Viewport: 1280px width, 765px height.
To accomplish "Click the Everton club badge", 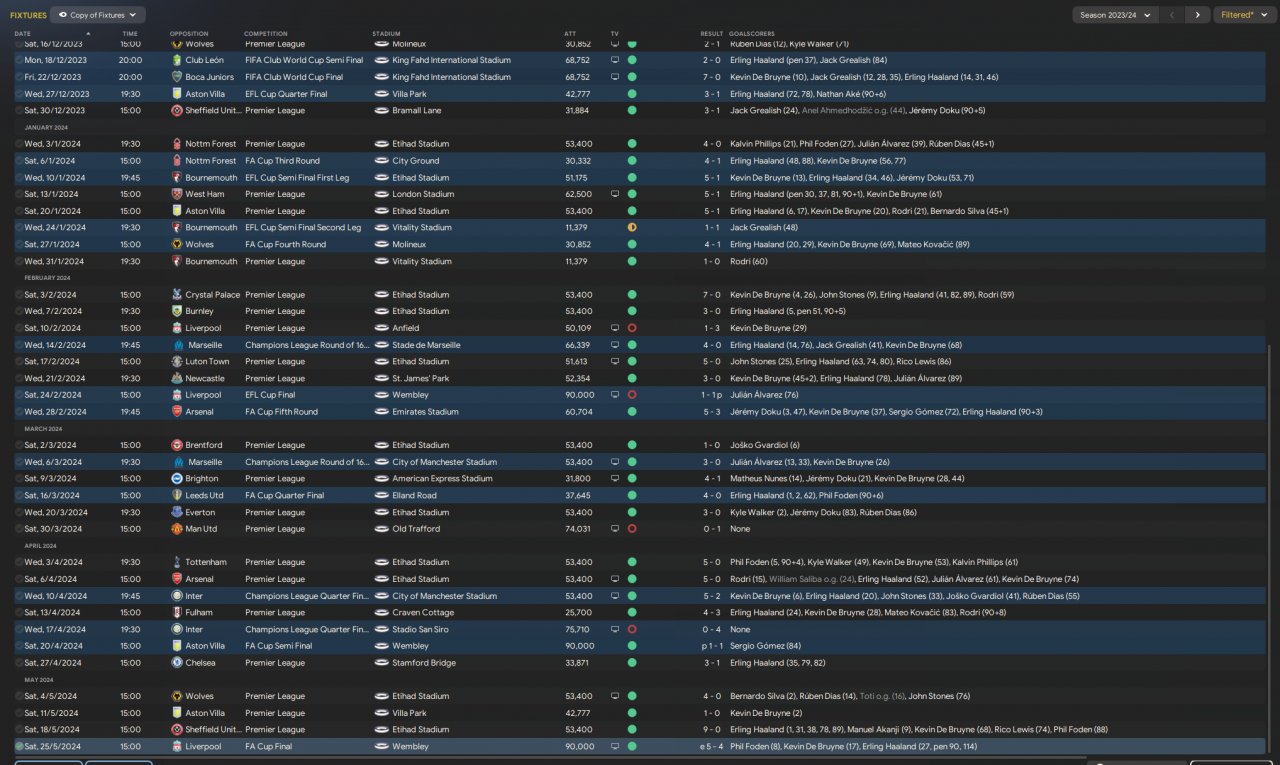I will [177, 512].
